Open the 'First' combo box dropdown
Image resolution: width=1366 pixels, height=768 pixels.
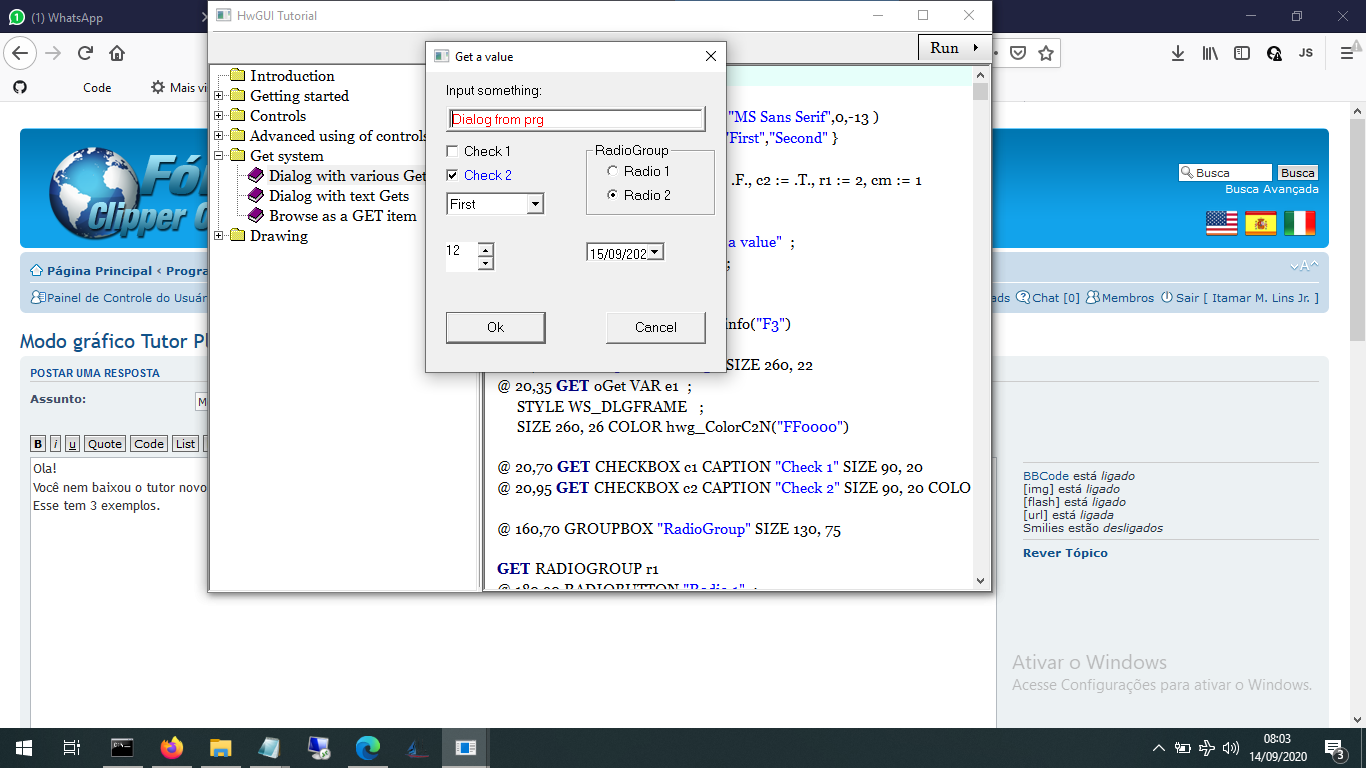tap(535, 204)
